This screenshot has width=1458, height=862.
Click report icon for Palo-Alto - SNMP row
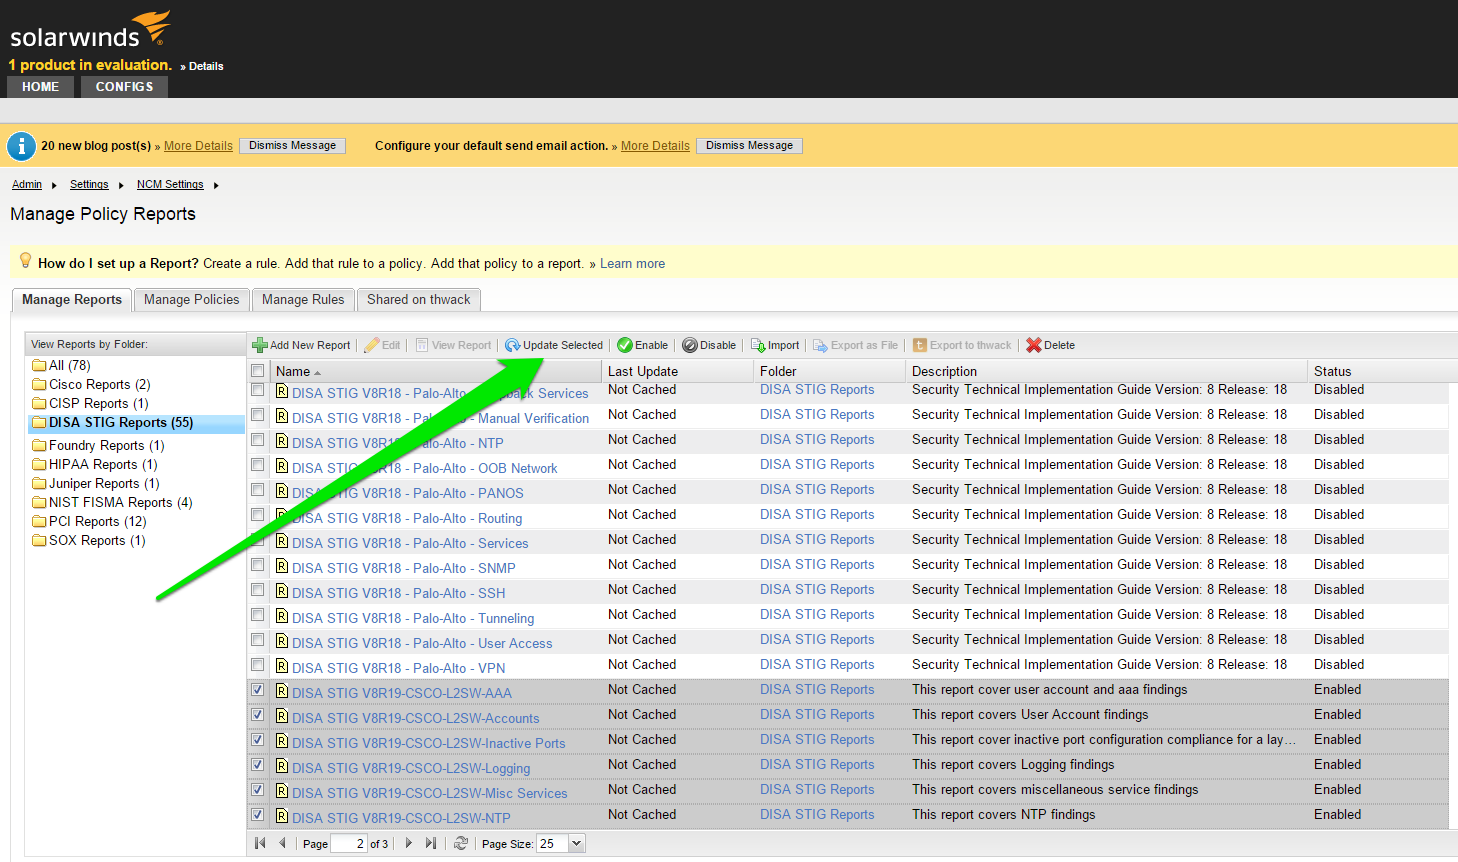(282, 566)
